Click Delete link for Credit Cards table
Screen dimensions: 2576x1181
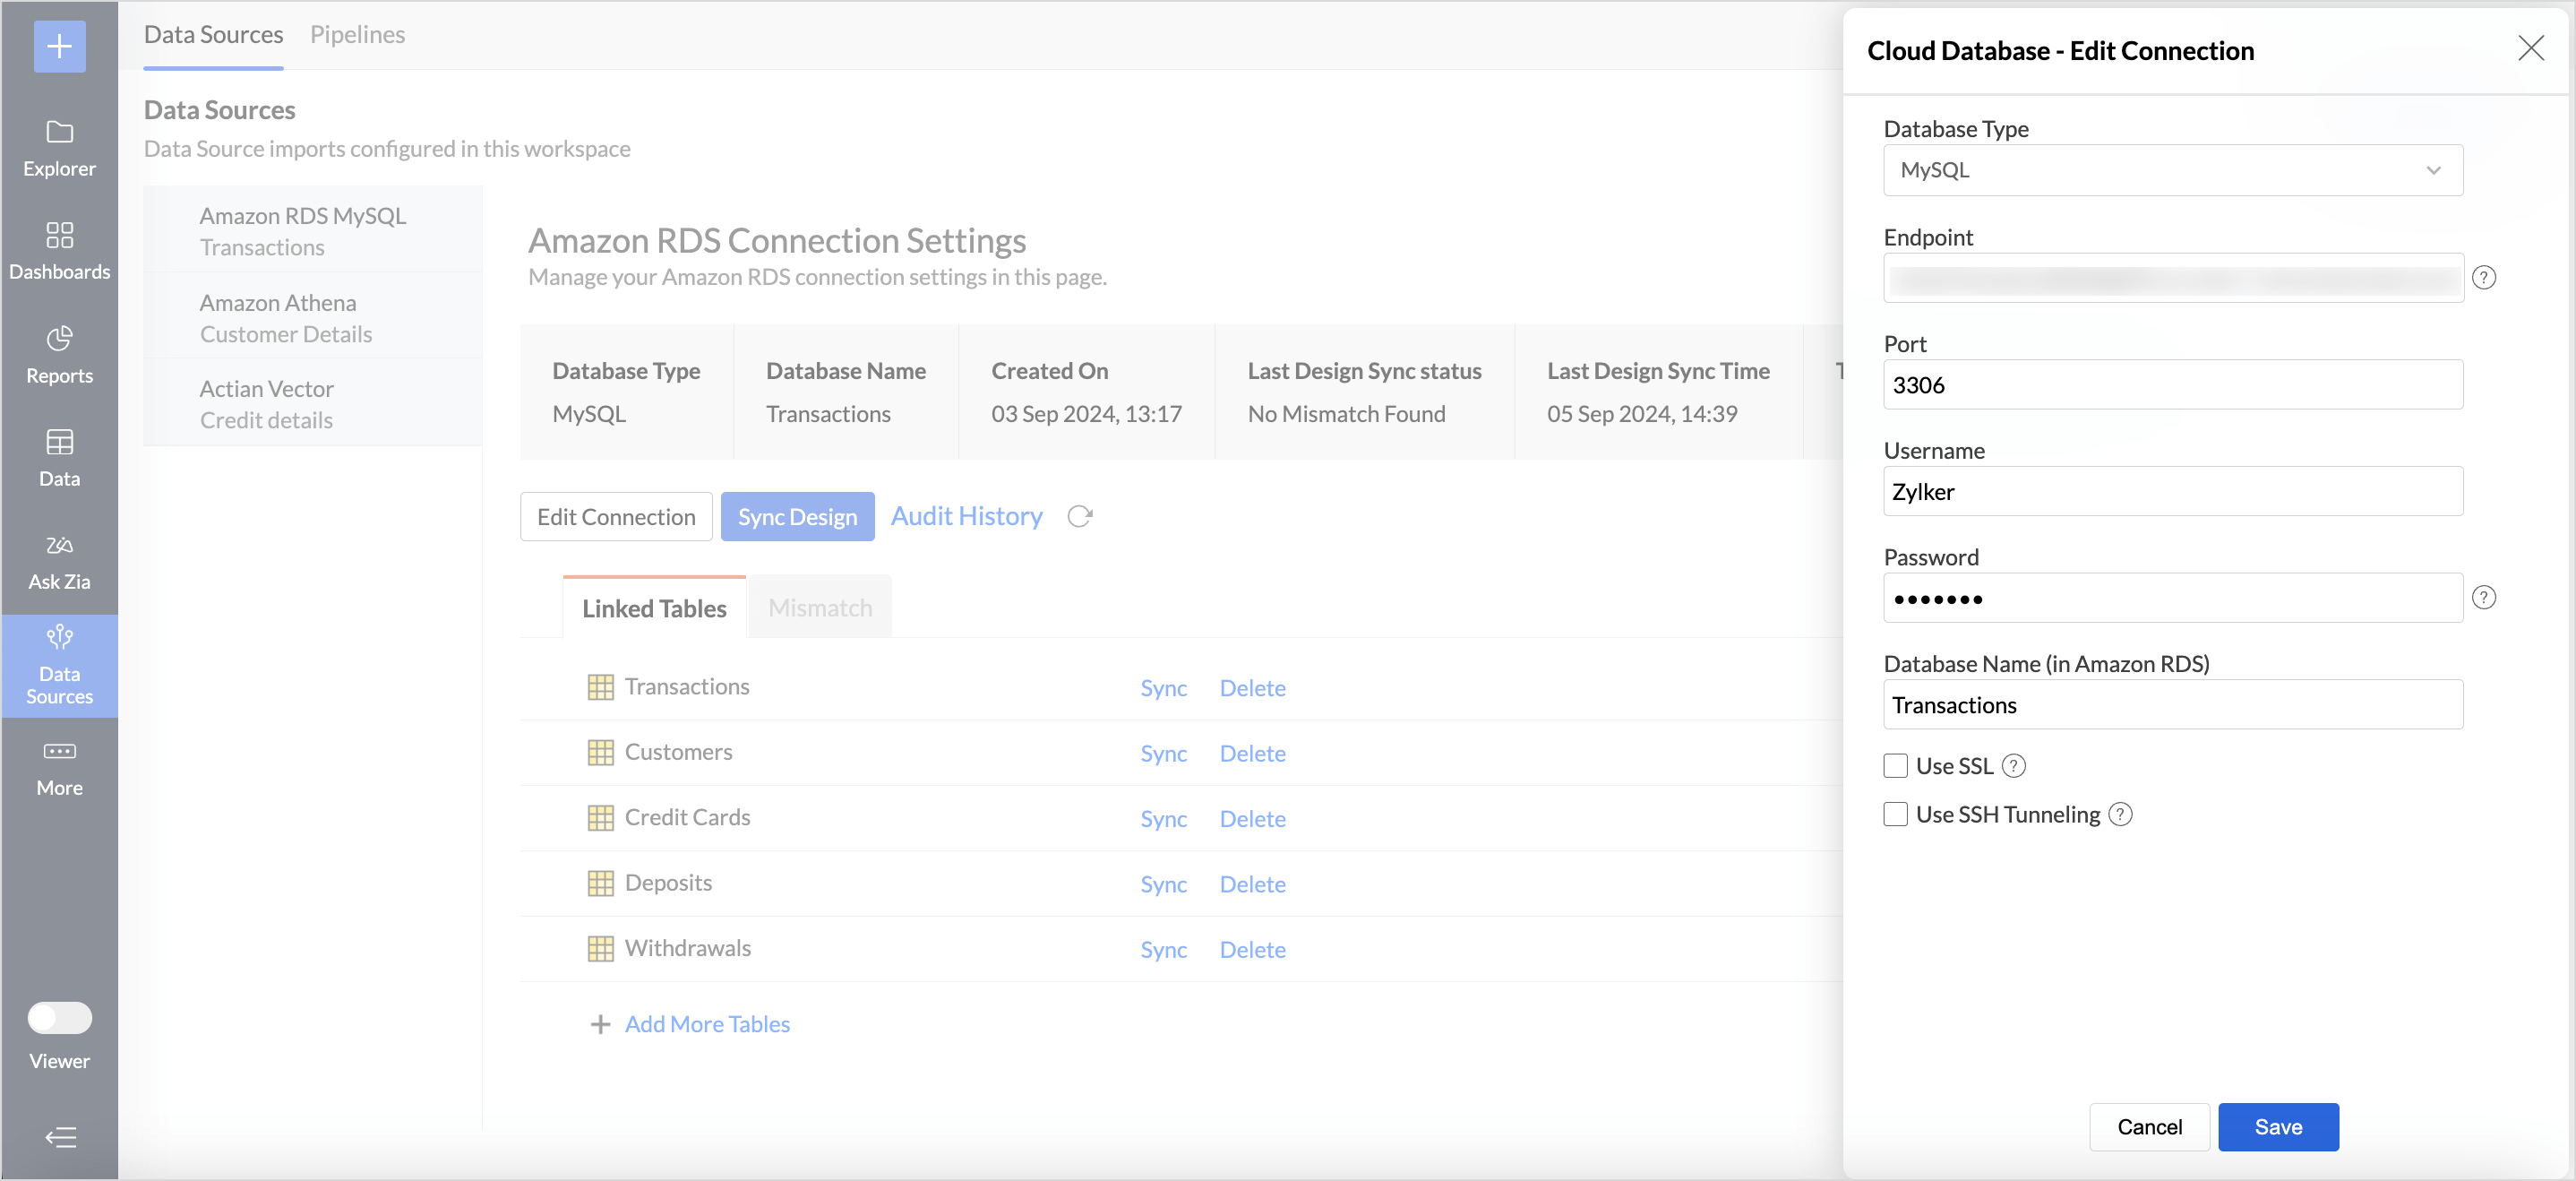click(x=1252, y=819)
